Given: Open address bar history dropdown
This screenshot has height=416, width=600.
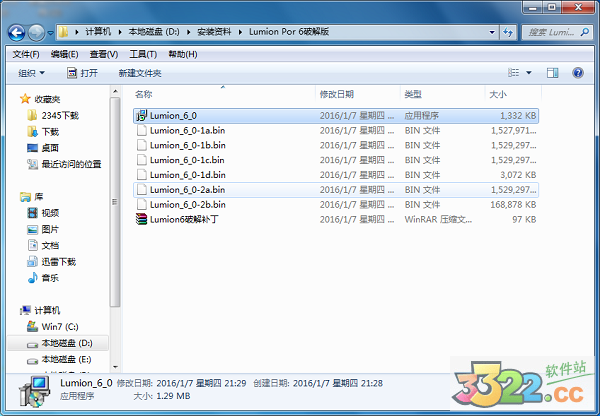Looking at the screenshot, I should 492,33.
